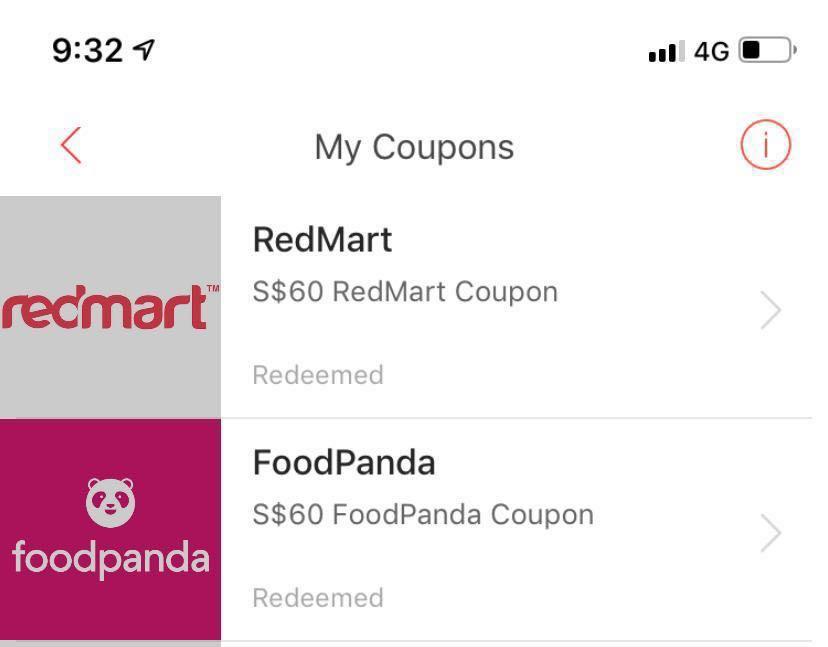Tap the location arrow icon
828x647 pixels.
coord(144,50)
